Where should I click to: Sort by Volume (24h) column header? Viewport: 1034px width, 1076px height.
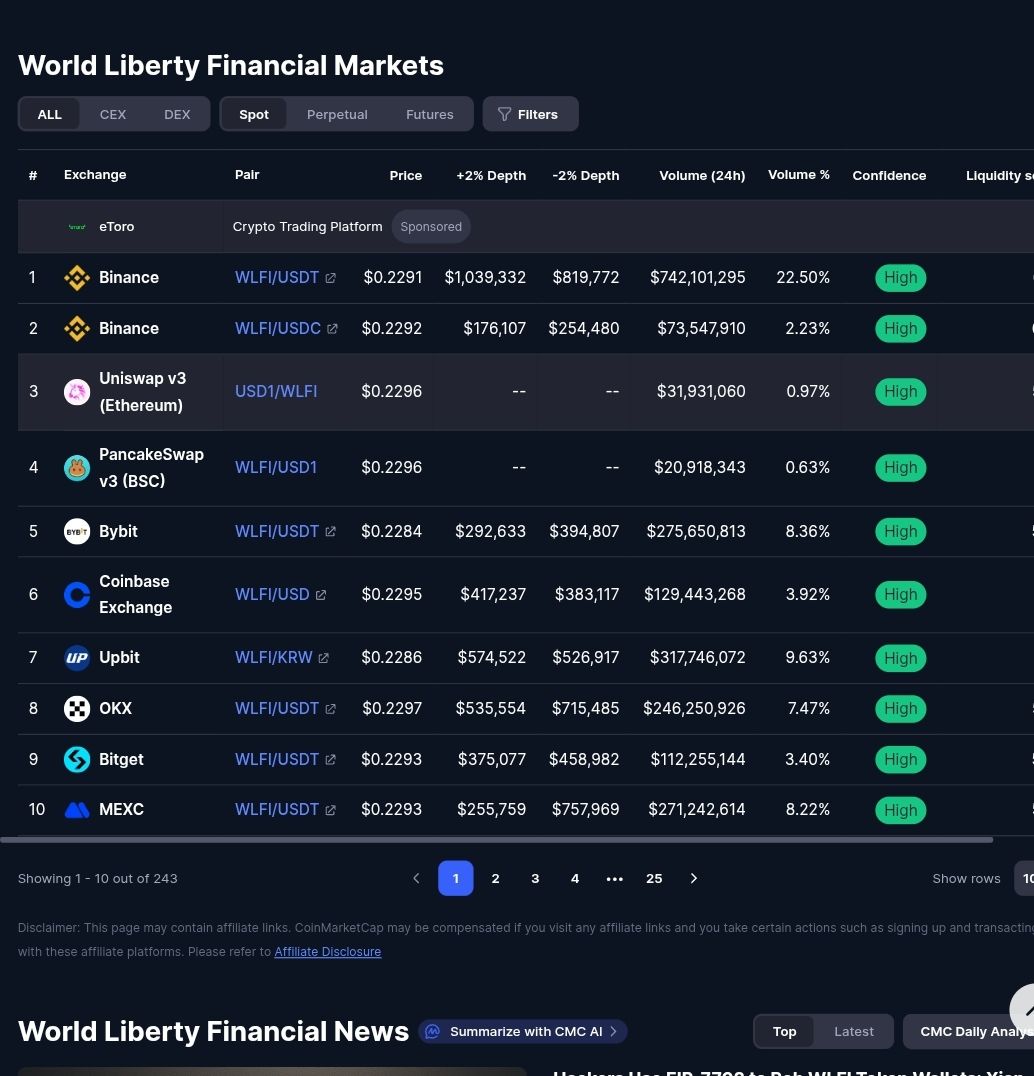click(x=702, y=176)
